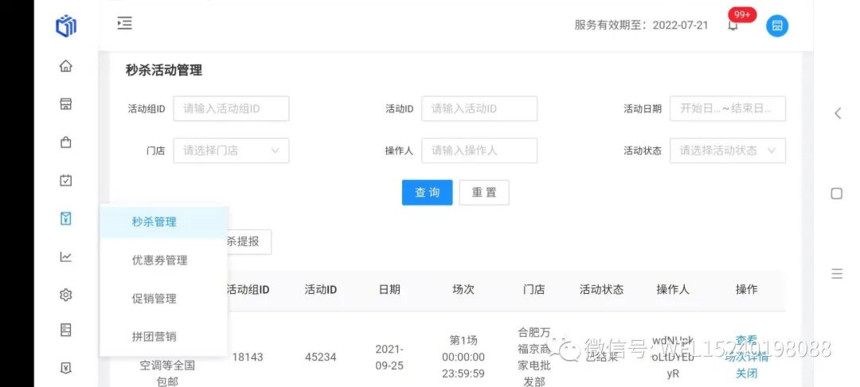The height and width of the screenshot is (387, 860).
Task: Open the store icon in sidebar
Action: (x=66, y=104)
